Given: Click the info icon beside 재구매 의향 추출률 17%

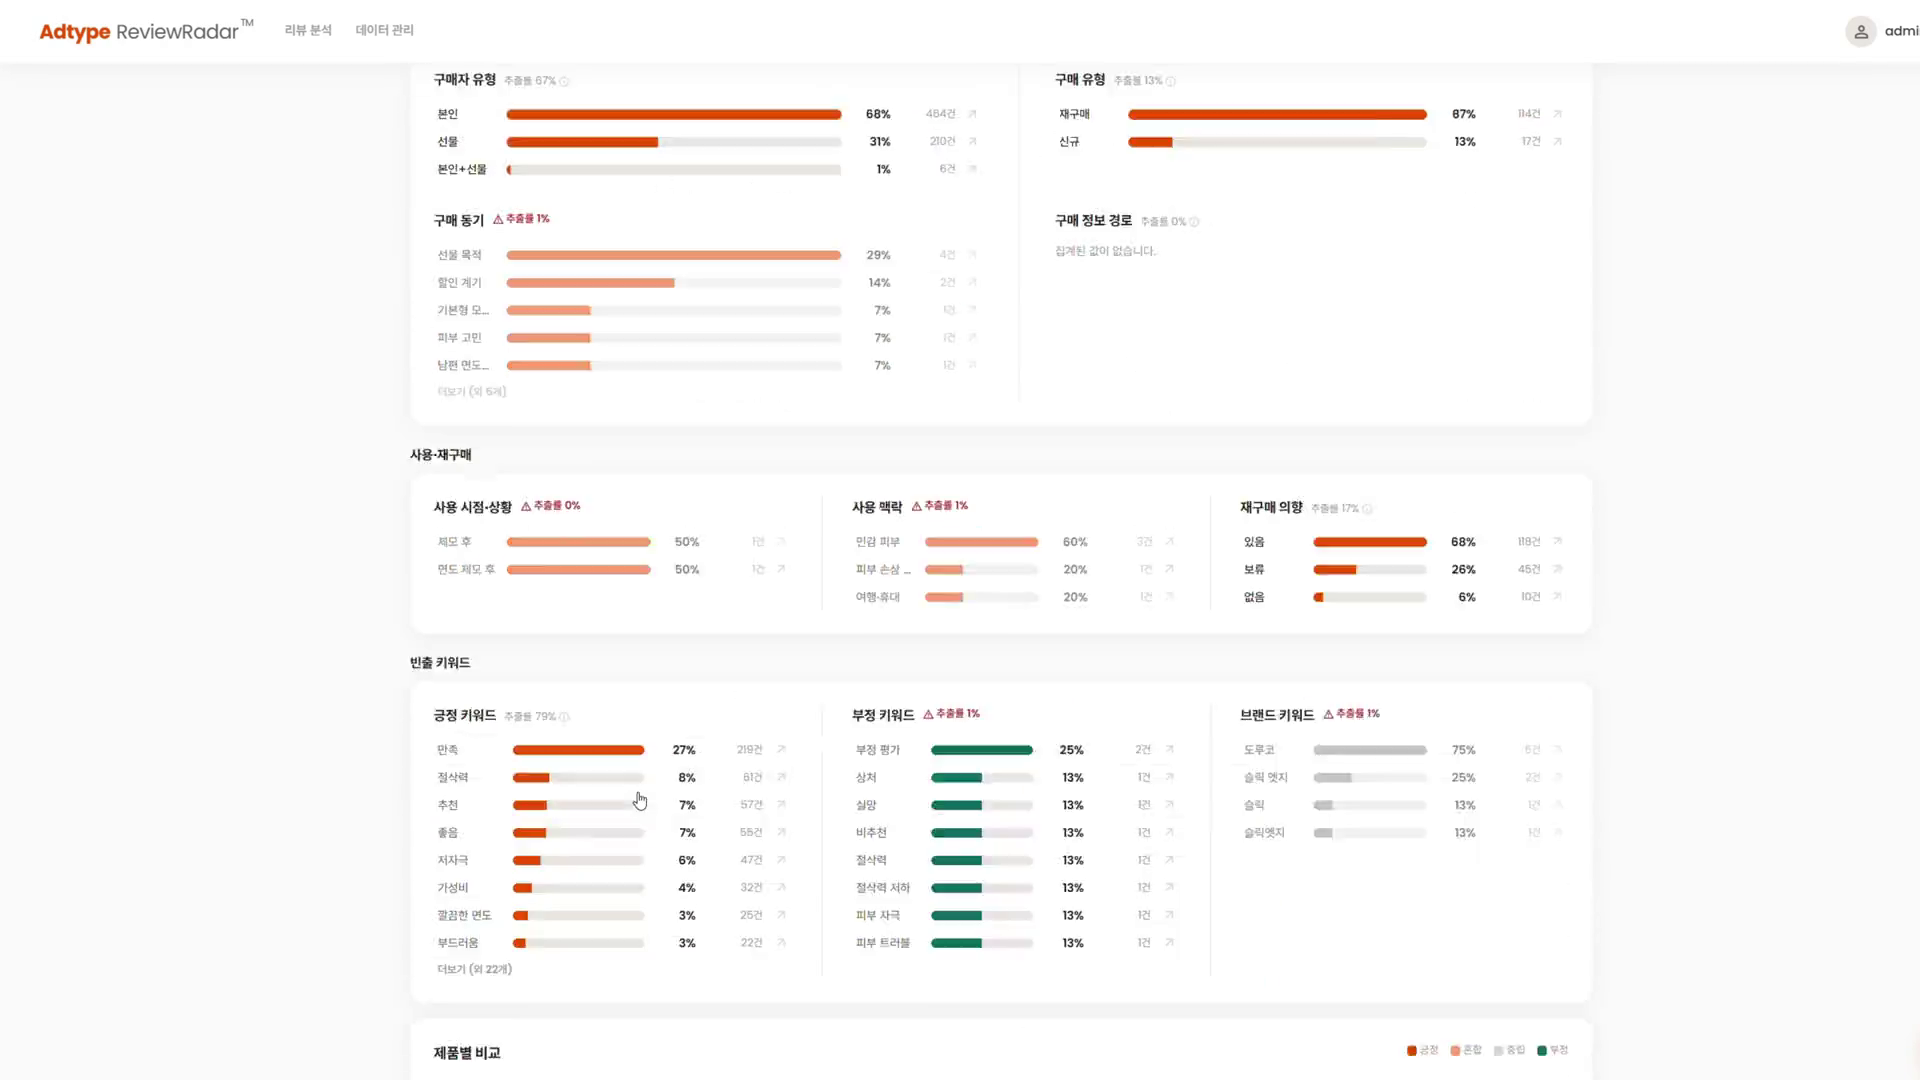Looking at the screenshot, I should [x=1367, y=509].
